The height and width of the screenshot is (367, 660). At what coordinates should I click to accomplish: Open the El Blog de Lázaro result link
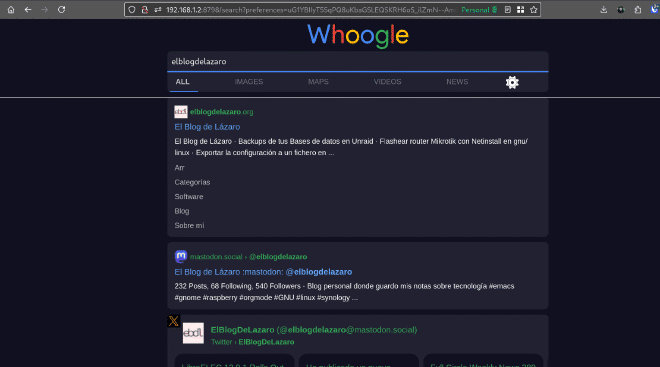(207, 127)
